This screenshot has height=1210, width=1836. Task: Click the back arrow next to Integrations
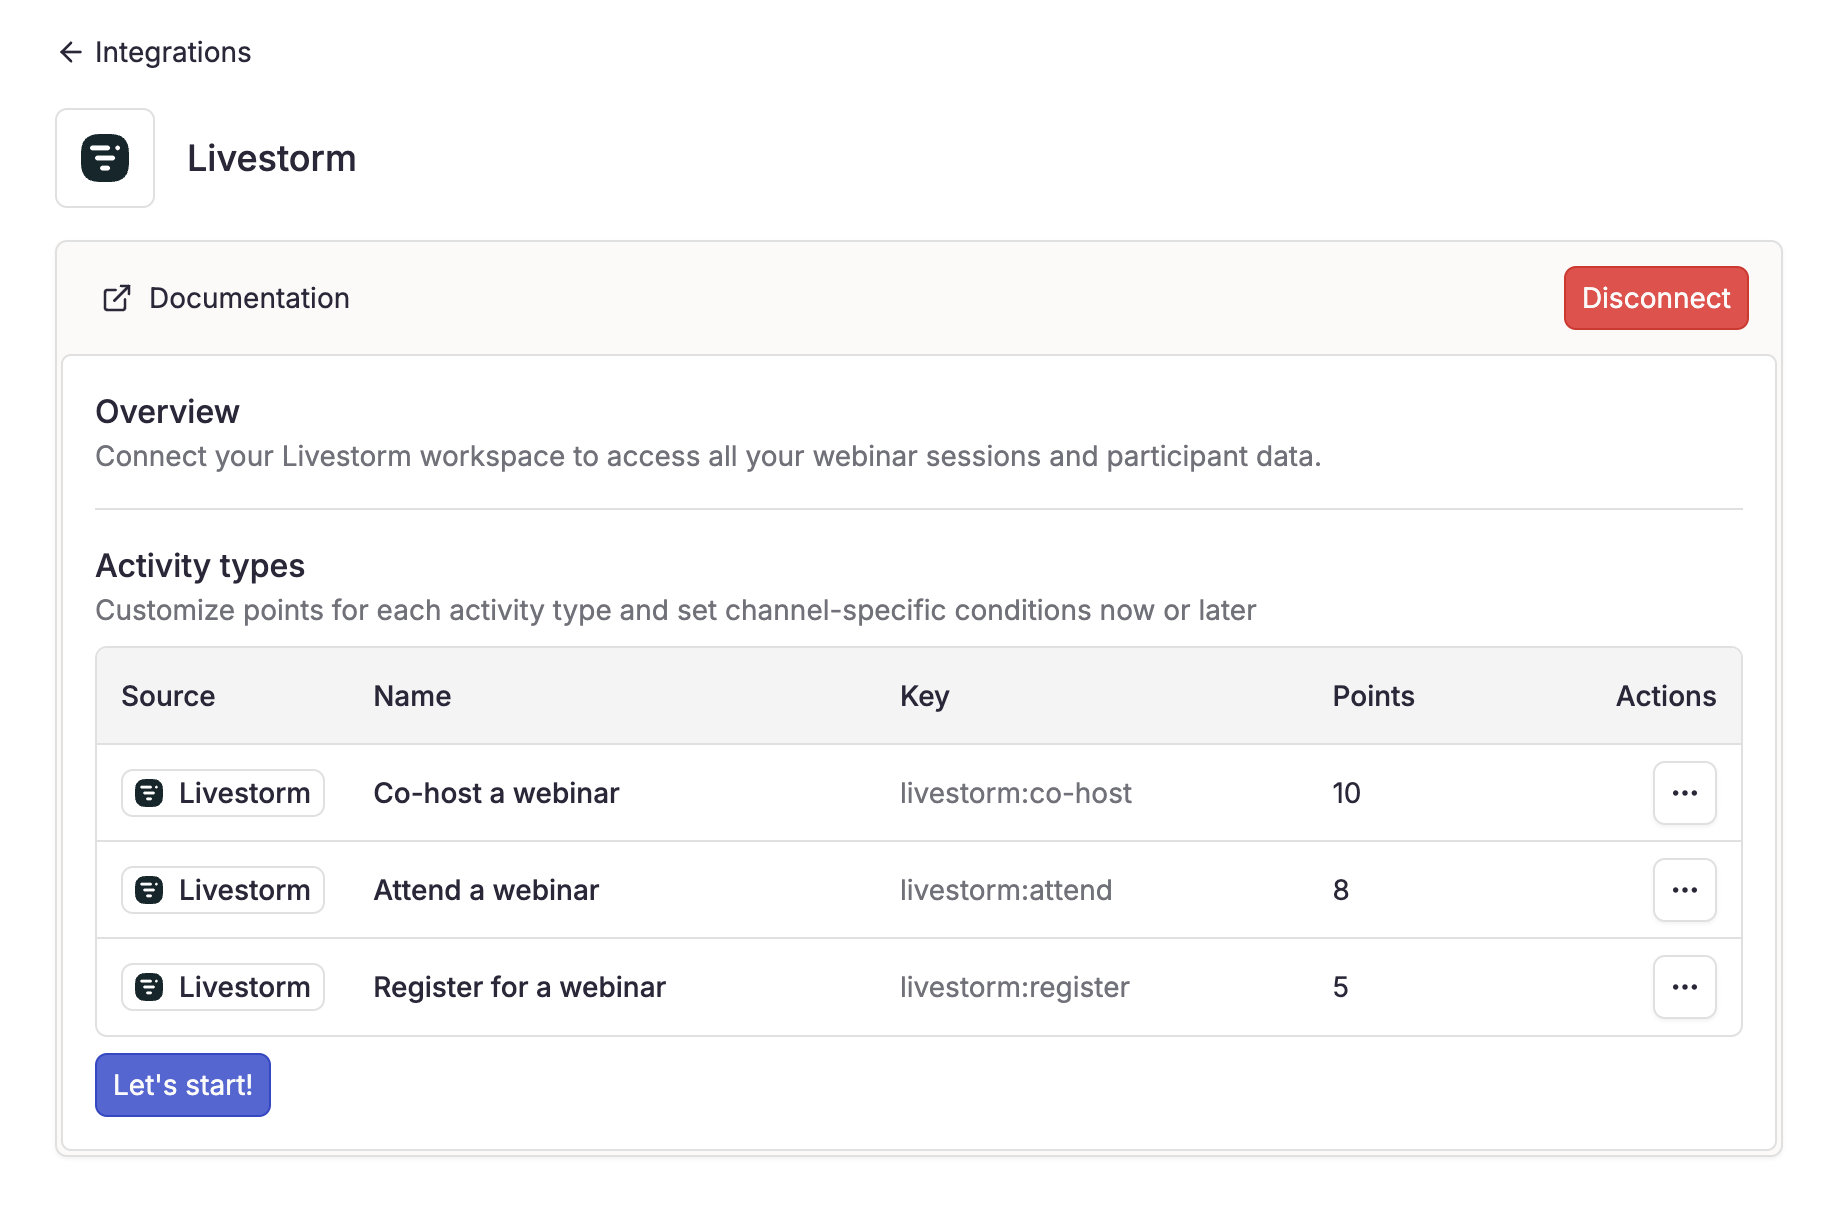pos(70,52)
